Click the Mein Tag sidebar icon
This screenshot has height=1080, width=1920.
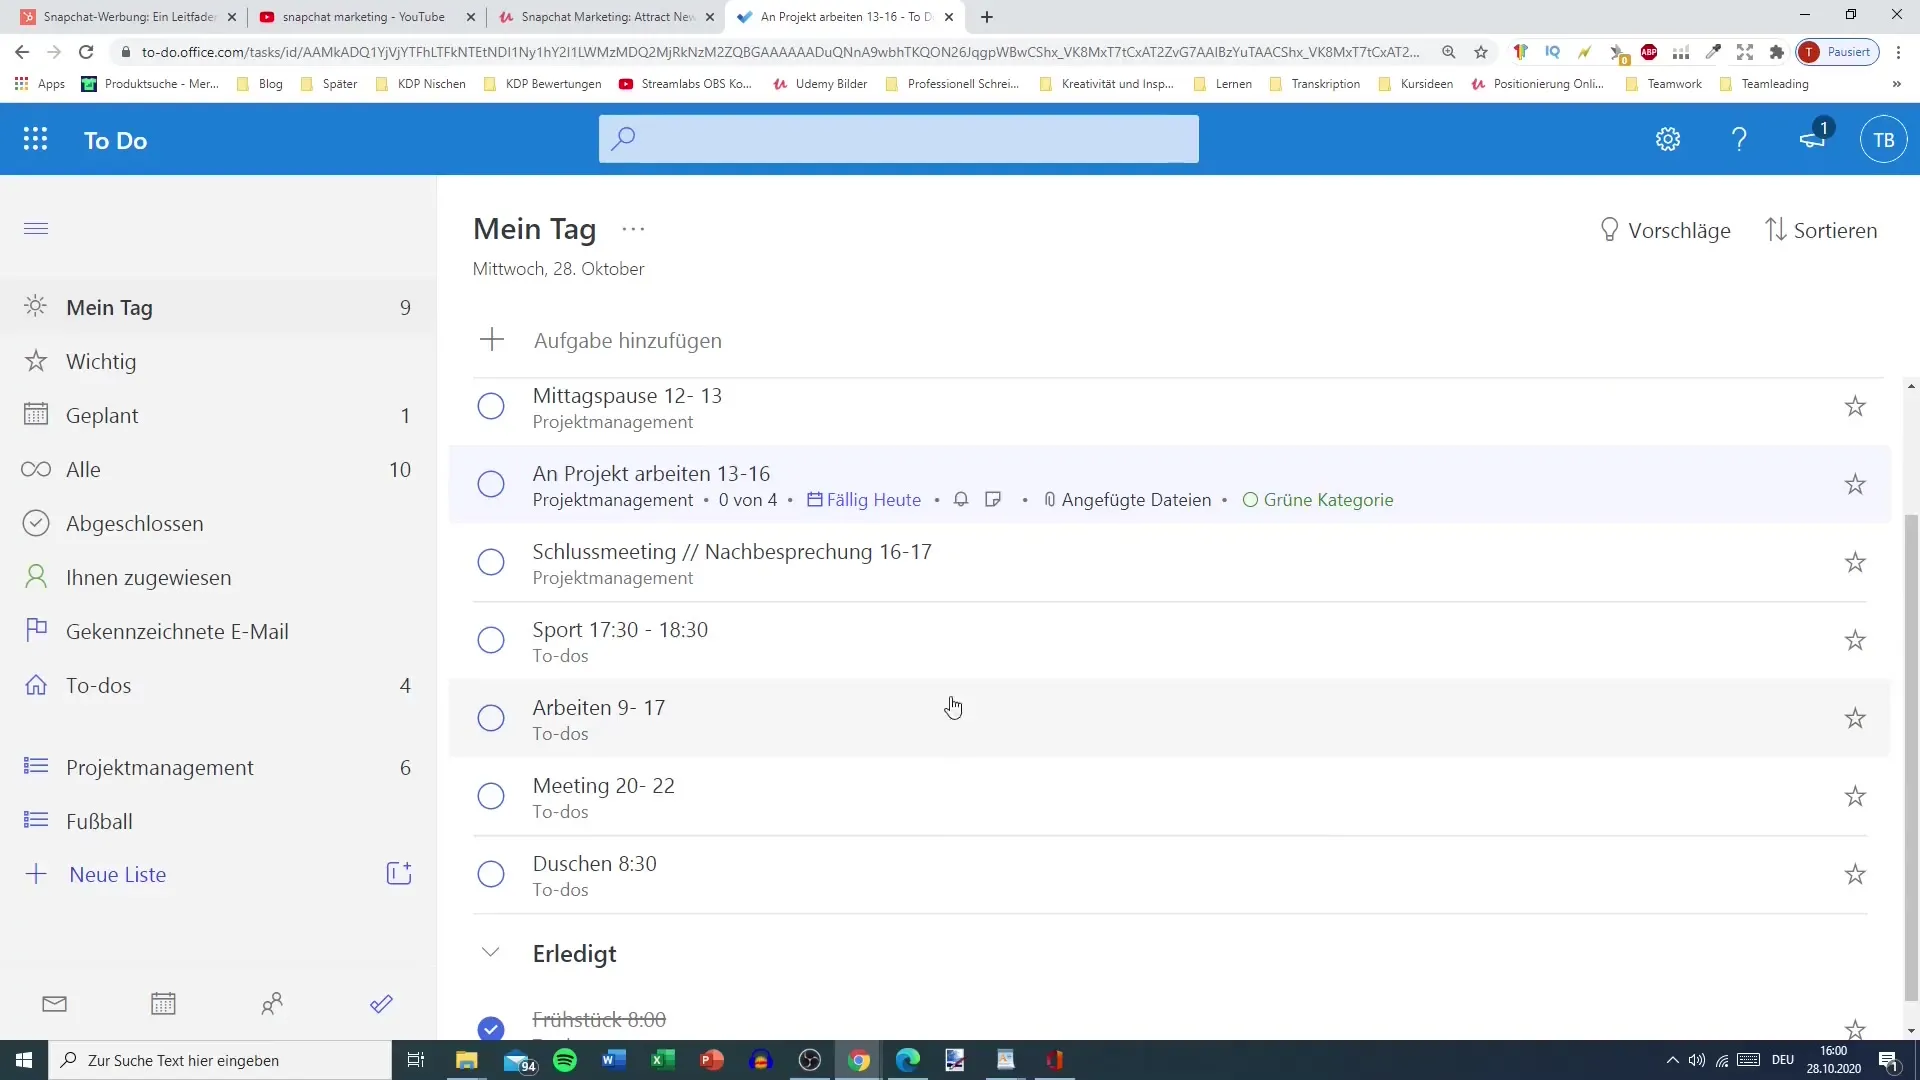click(x=36, y=307)
